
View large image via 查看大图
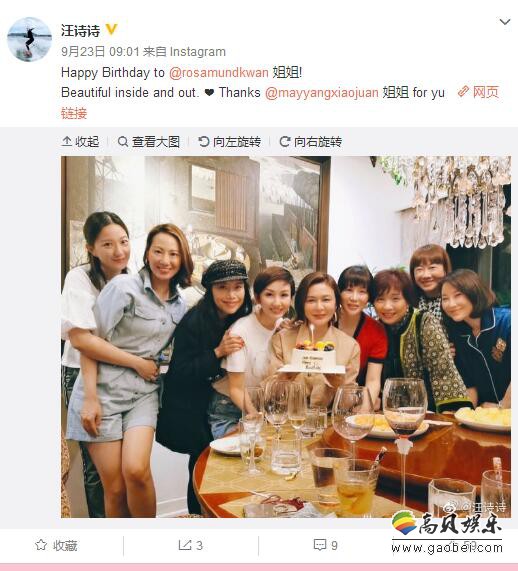(149, 142)
